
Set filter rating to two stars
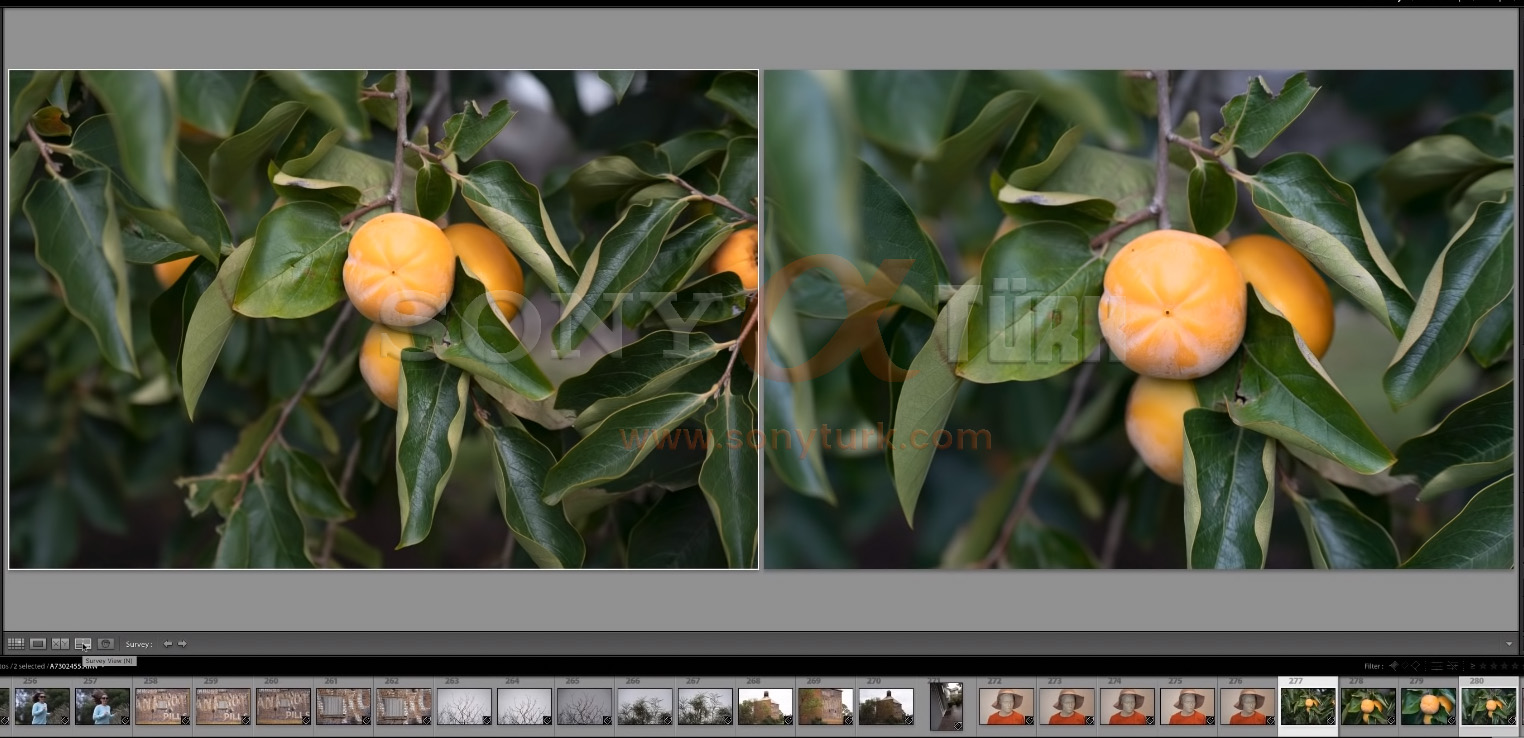click(x=1494, y=666)
